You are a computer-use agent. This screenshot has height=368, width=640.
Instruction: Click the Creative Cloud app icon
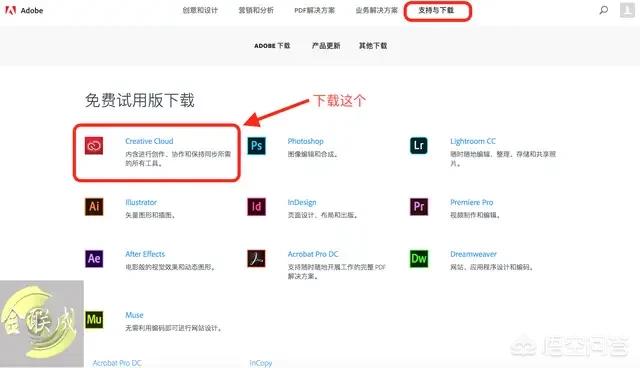click(x=94, y=146)
